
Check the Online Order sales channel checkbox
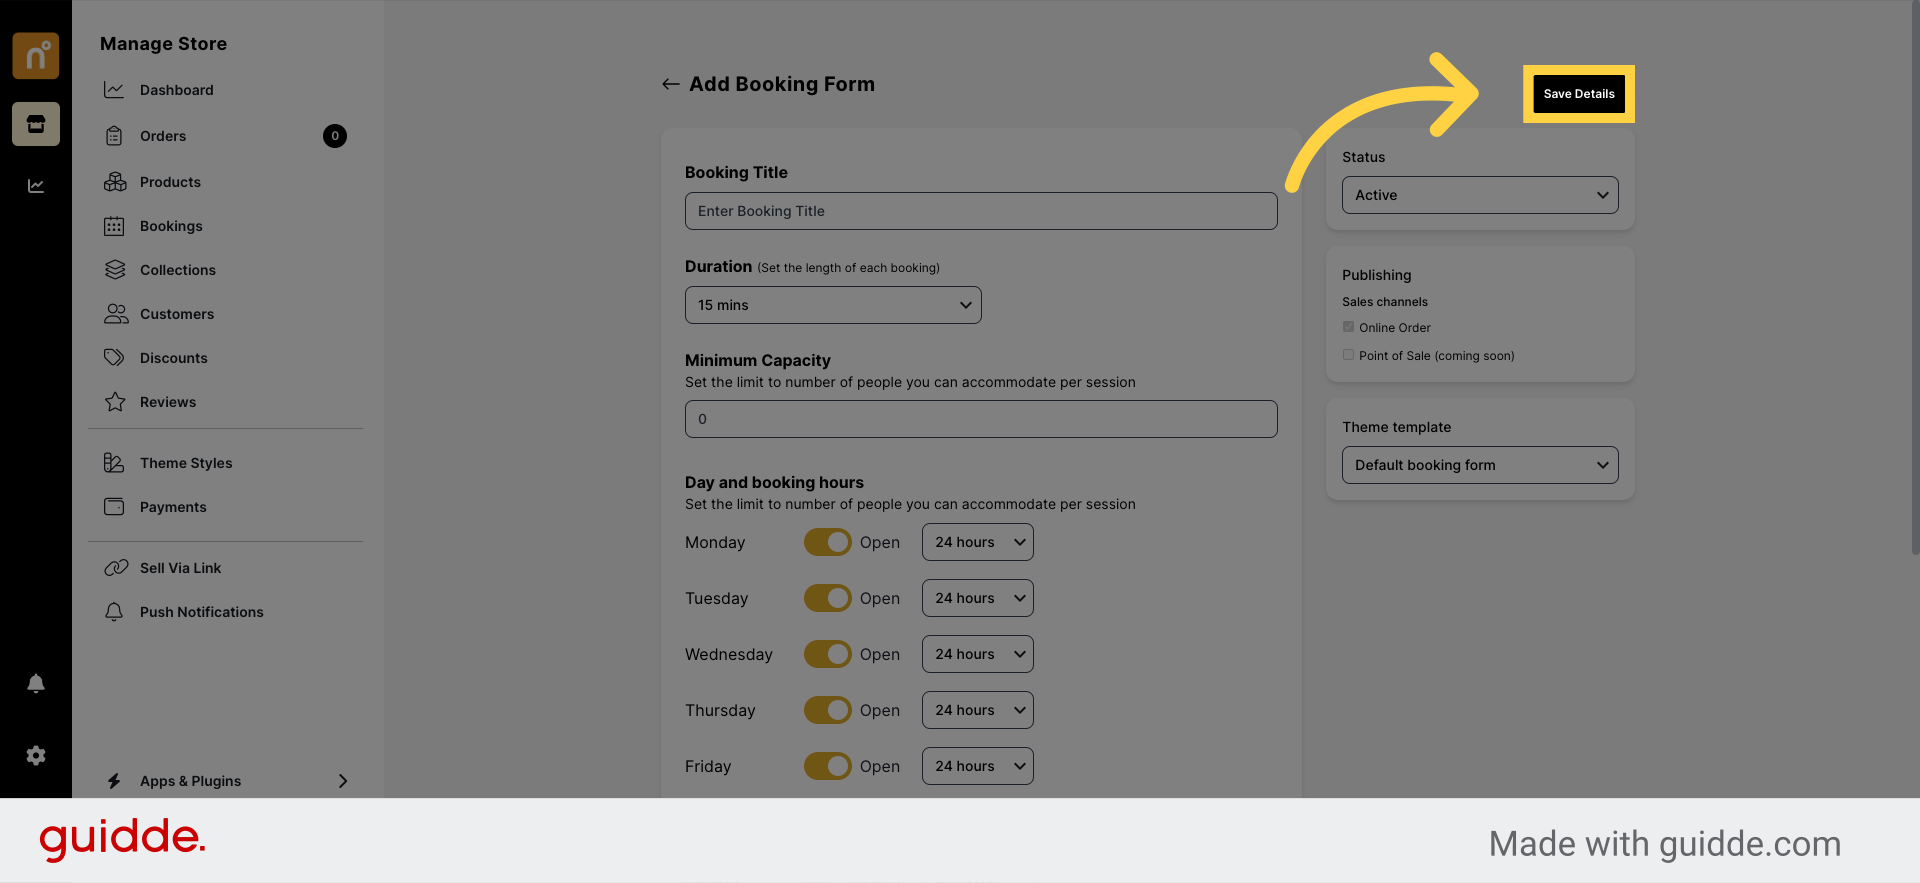(x=1348, y=327)
